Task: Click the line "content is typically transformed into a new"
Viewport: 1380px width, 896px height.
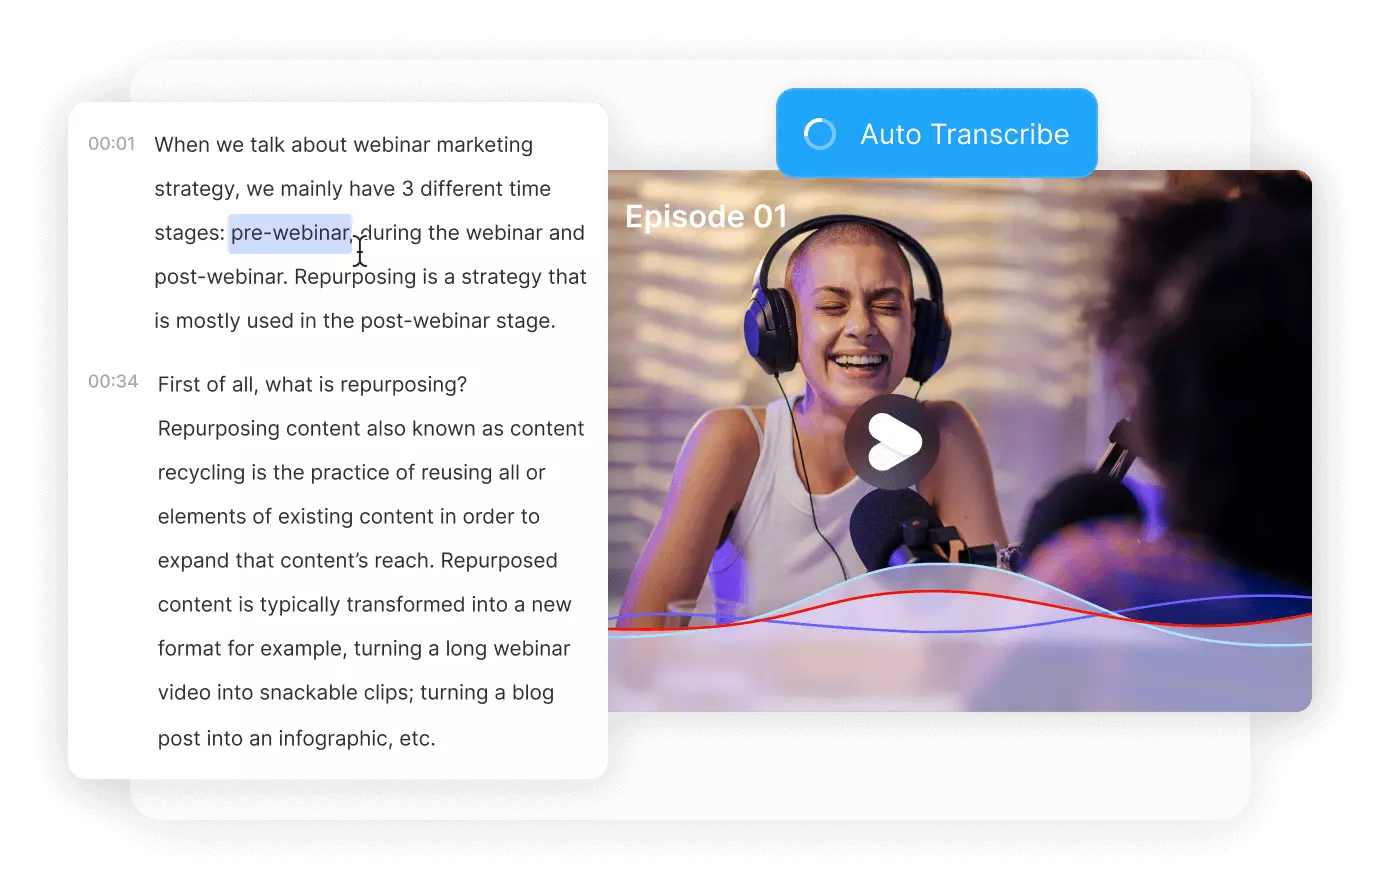Action: (x=365, y=605)
